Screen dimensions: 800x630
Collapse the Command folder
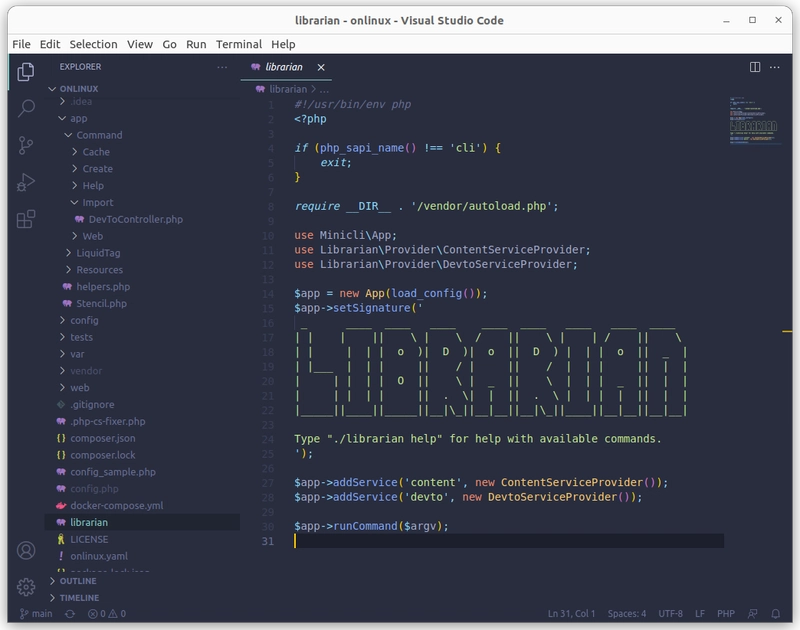click(99, 135)
